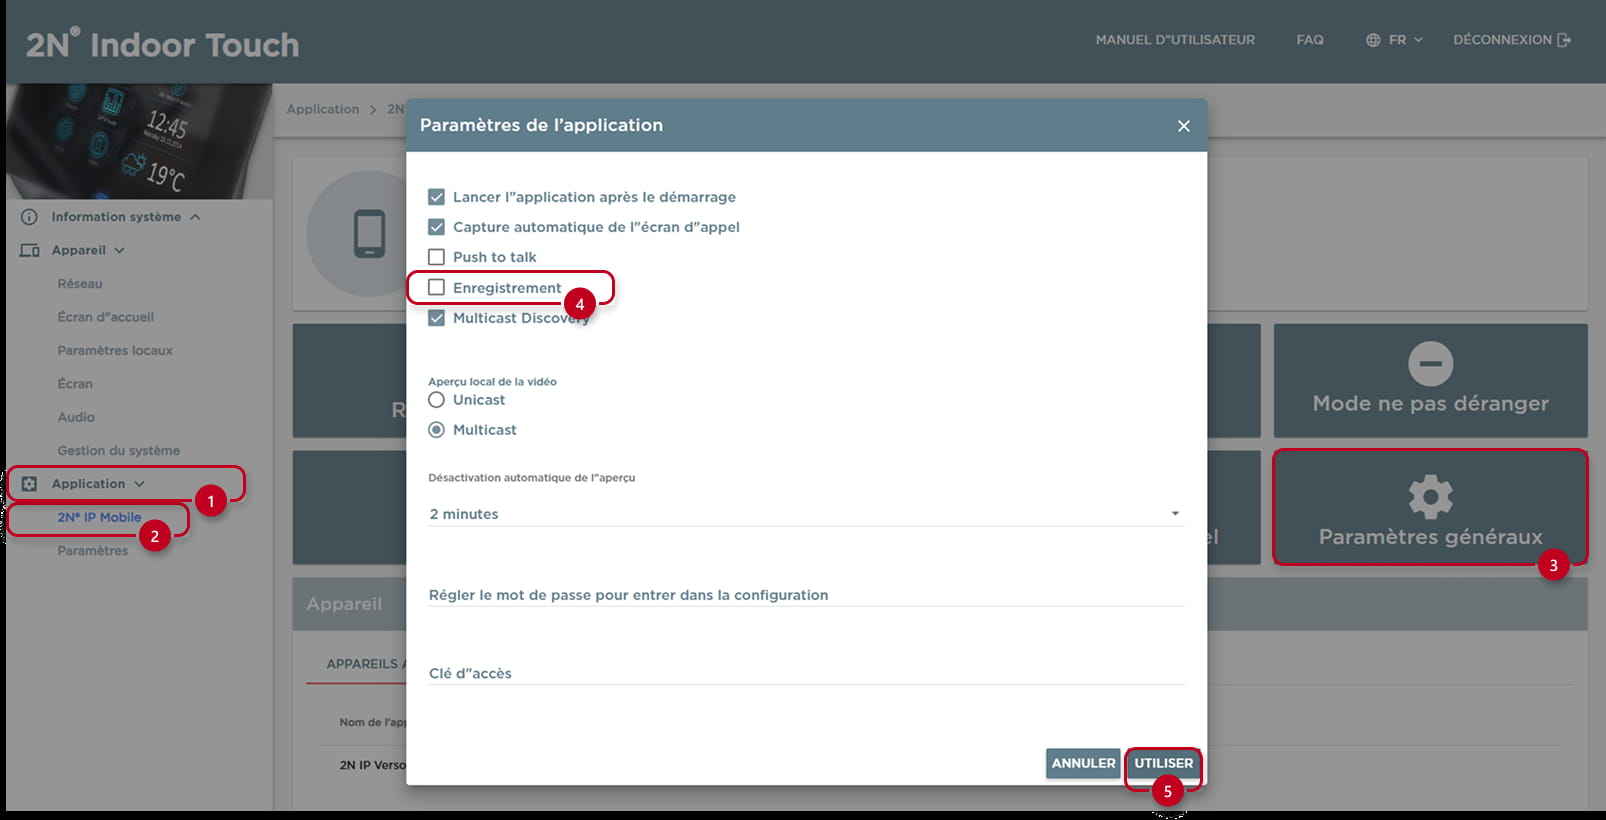Viewport: 1606px width, 820px height.
Task: Click the logout arrow icon
Action: (1564, 40)
